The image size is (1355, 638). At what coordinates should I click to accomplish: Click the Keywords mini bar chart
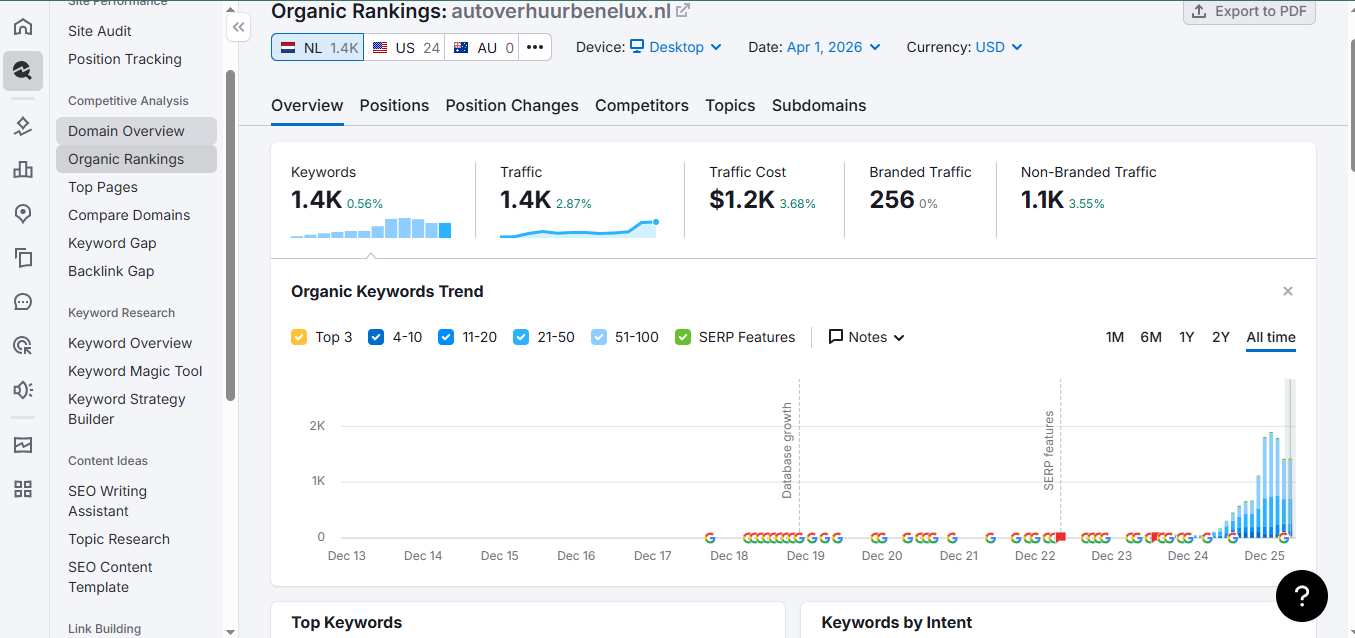[371, 228]
